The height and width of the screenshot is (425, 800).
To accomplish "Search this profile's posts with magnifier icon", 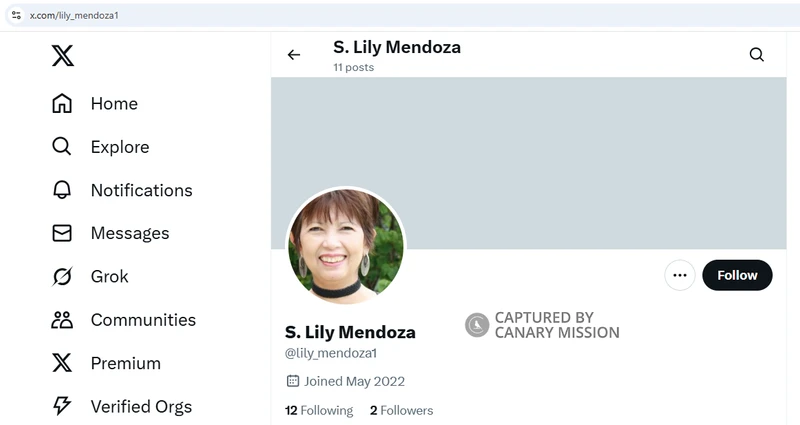I will point(757,55).
